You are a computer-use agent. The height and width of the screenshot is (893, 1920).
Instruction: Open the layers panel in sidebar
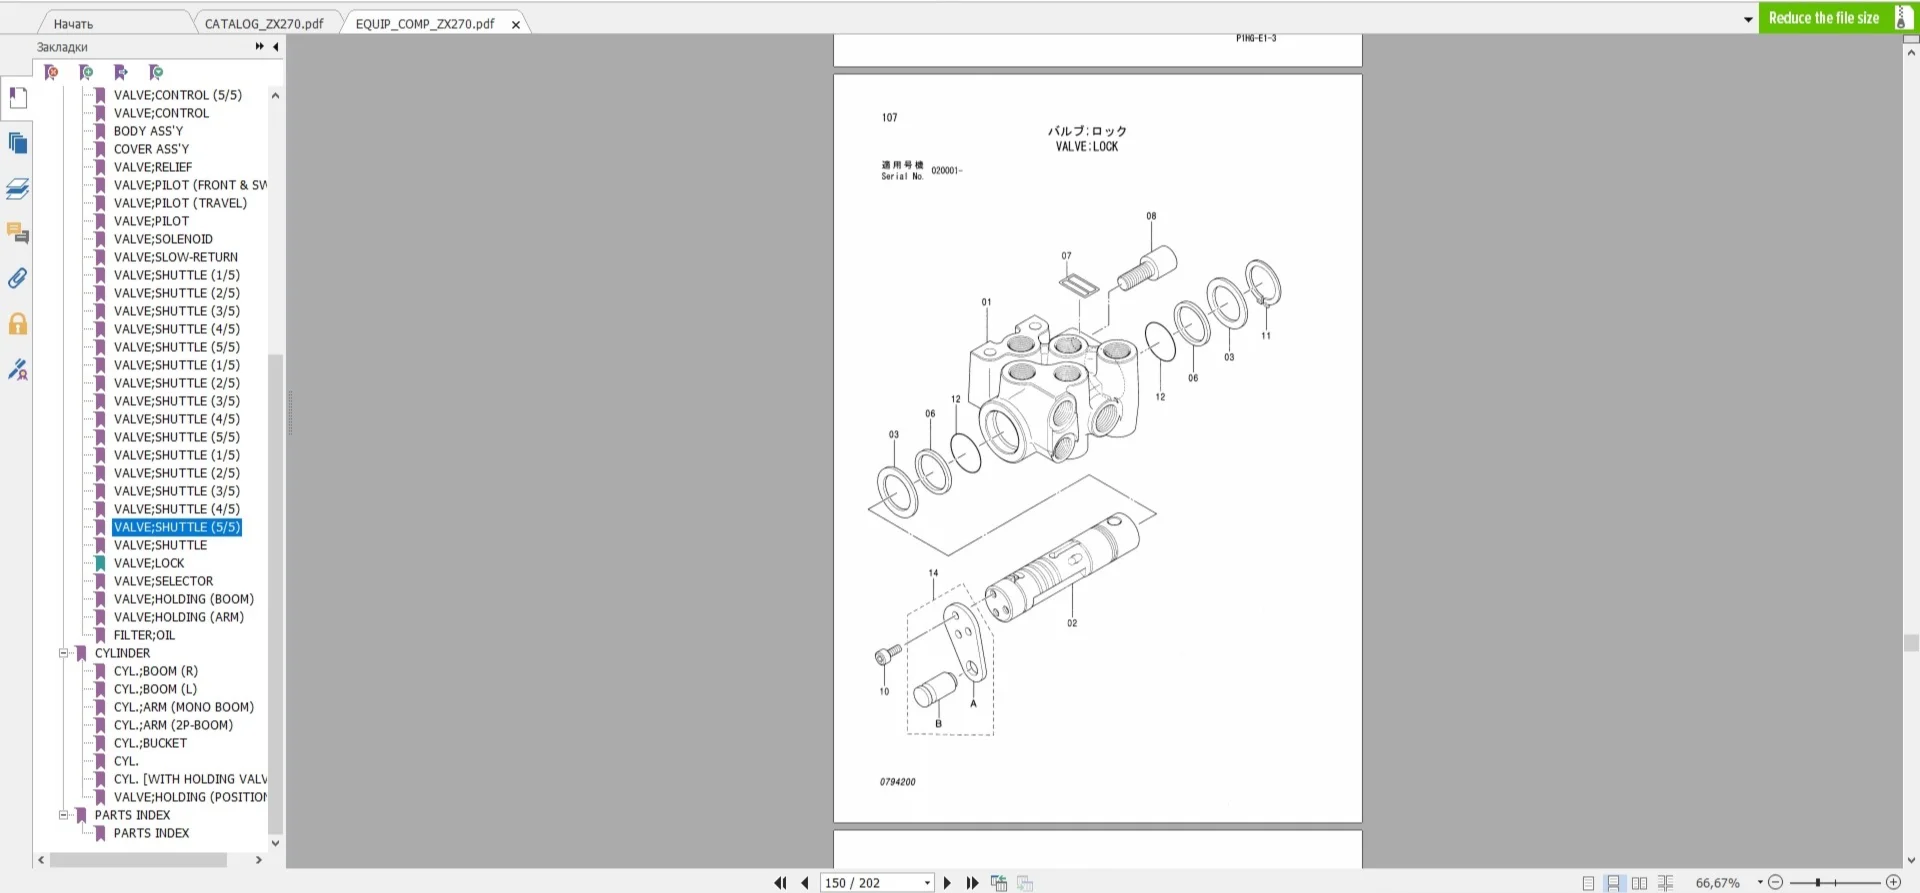tap(18, 188)
